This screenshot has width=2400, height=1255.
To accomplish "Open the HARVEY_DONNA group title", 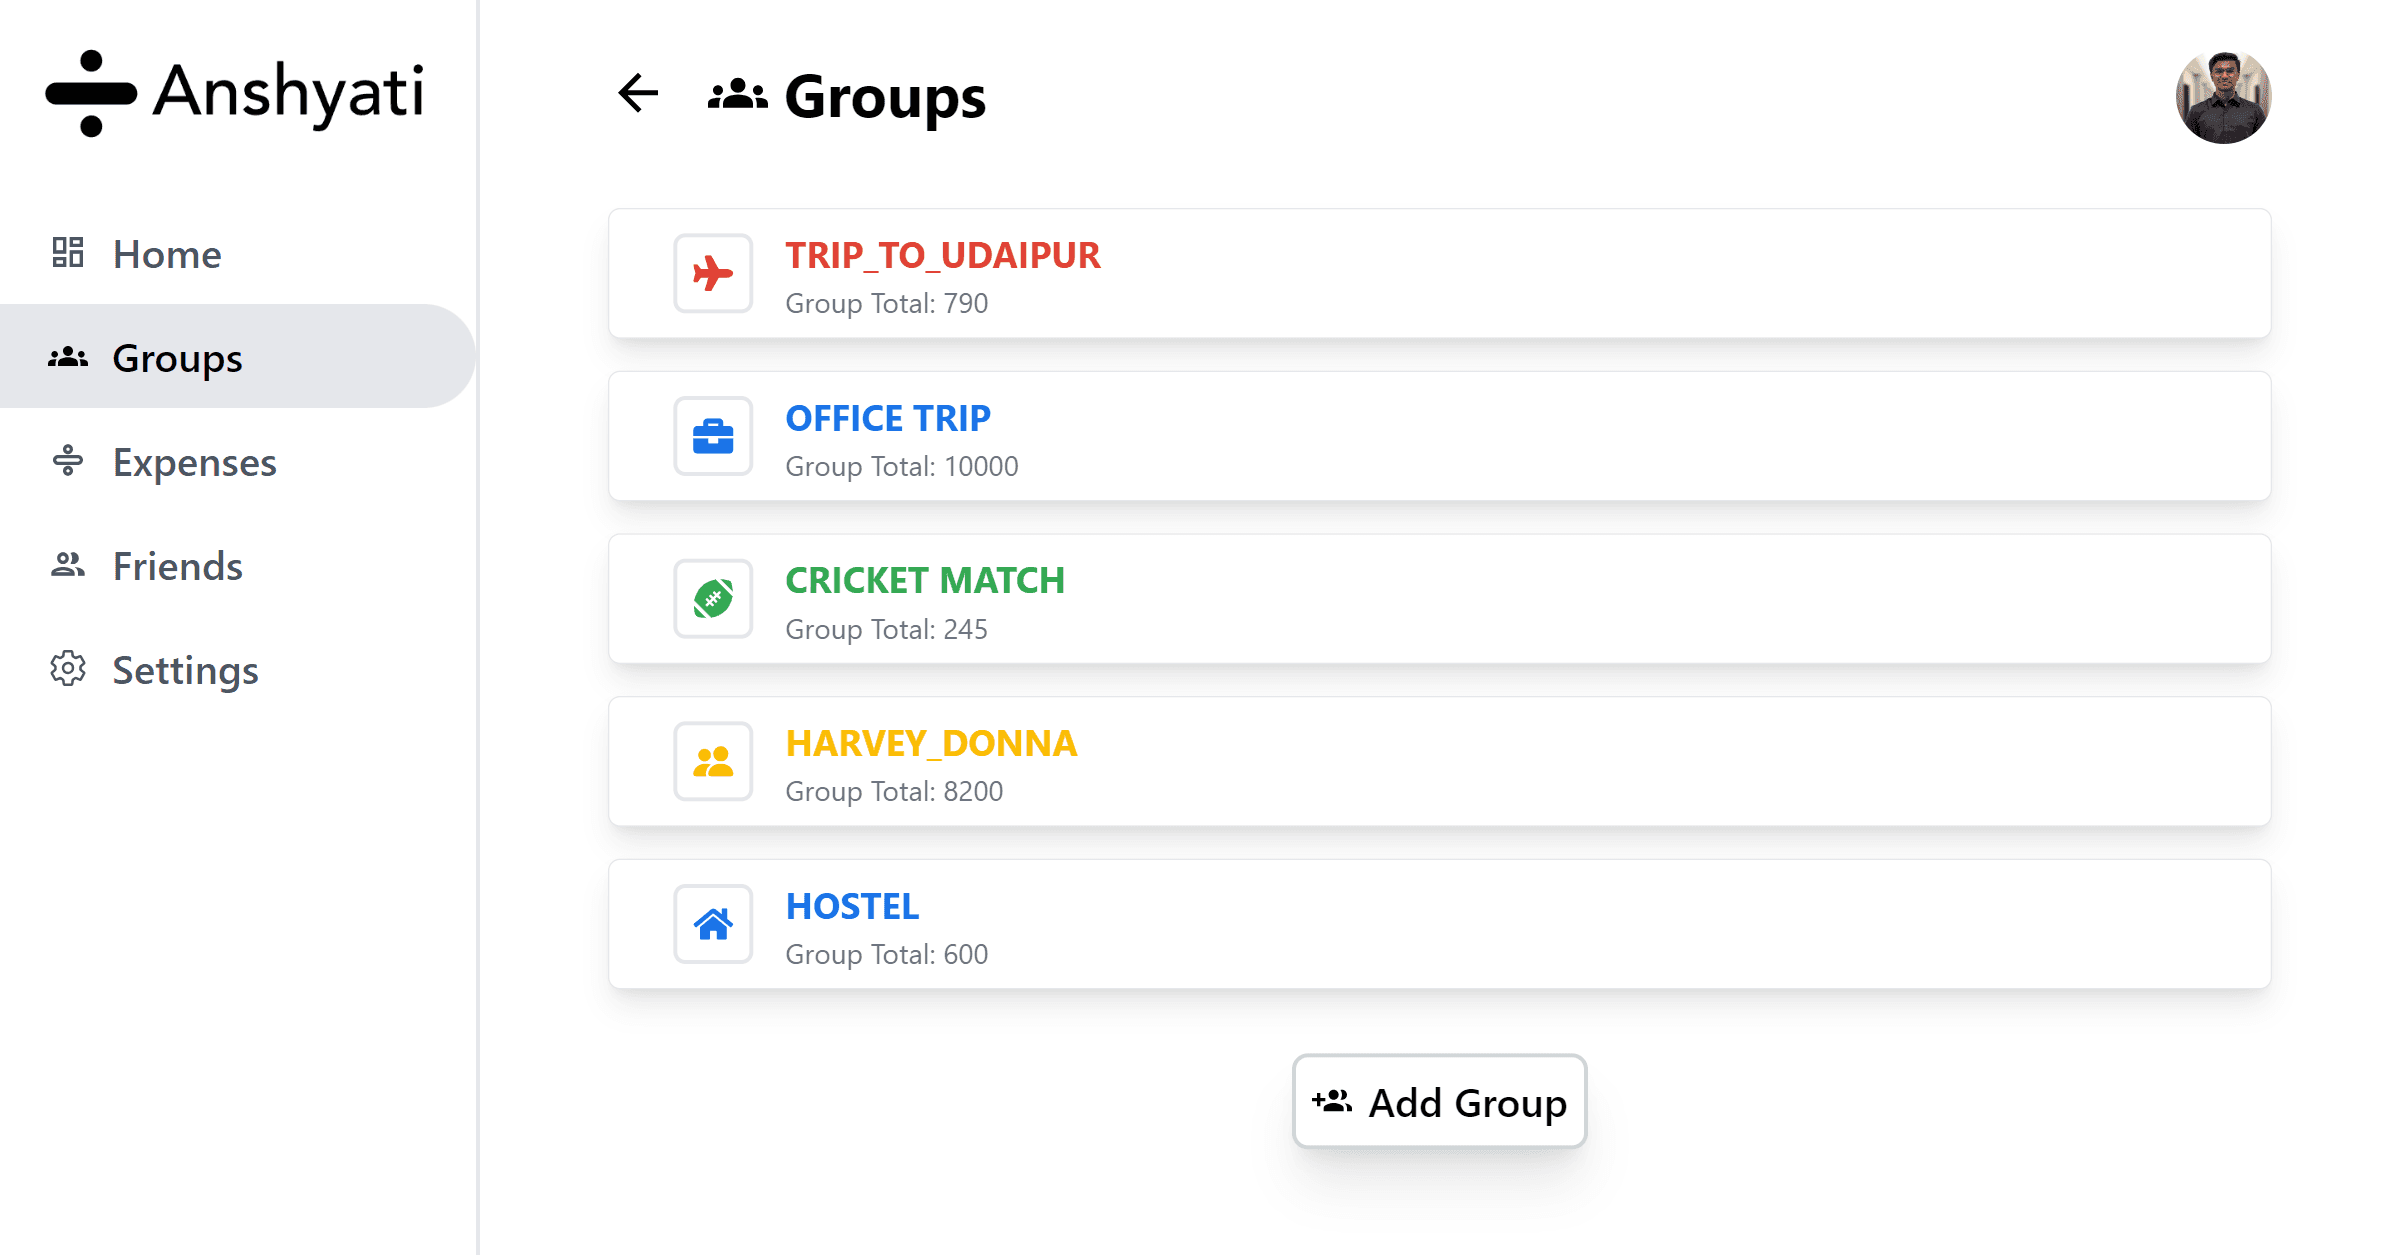I will click(x=931, y=744).
